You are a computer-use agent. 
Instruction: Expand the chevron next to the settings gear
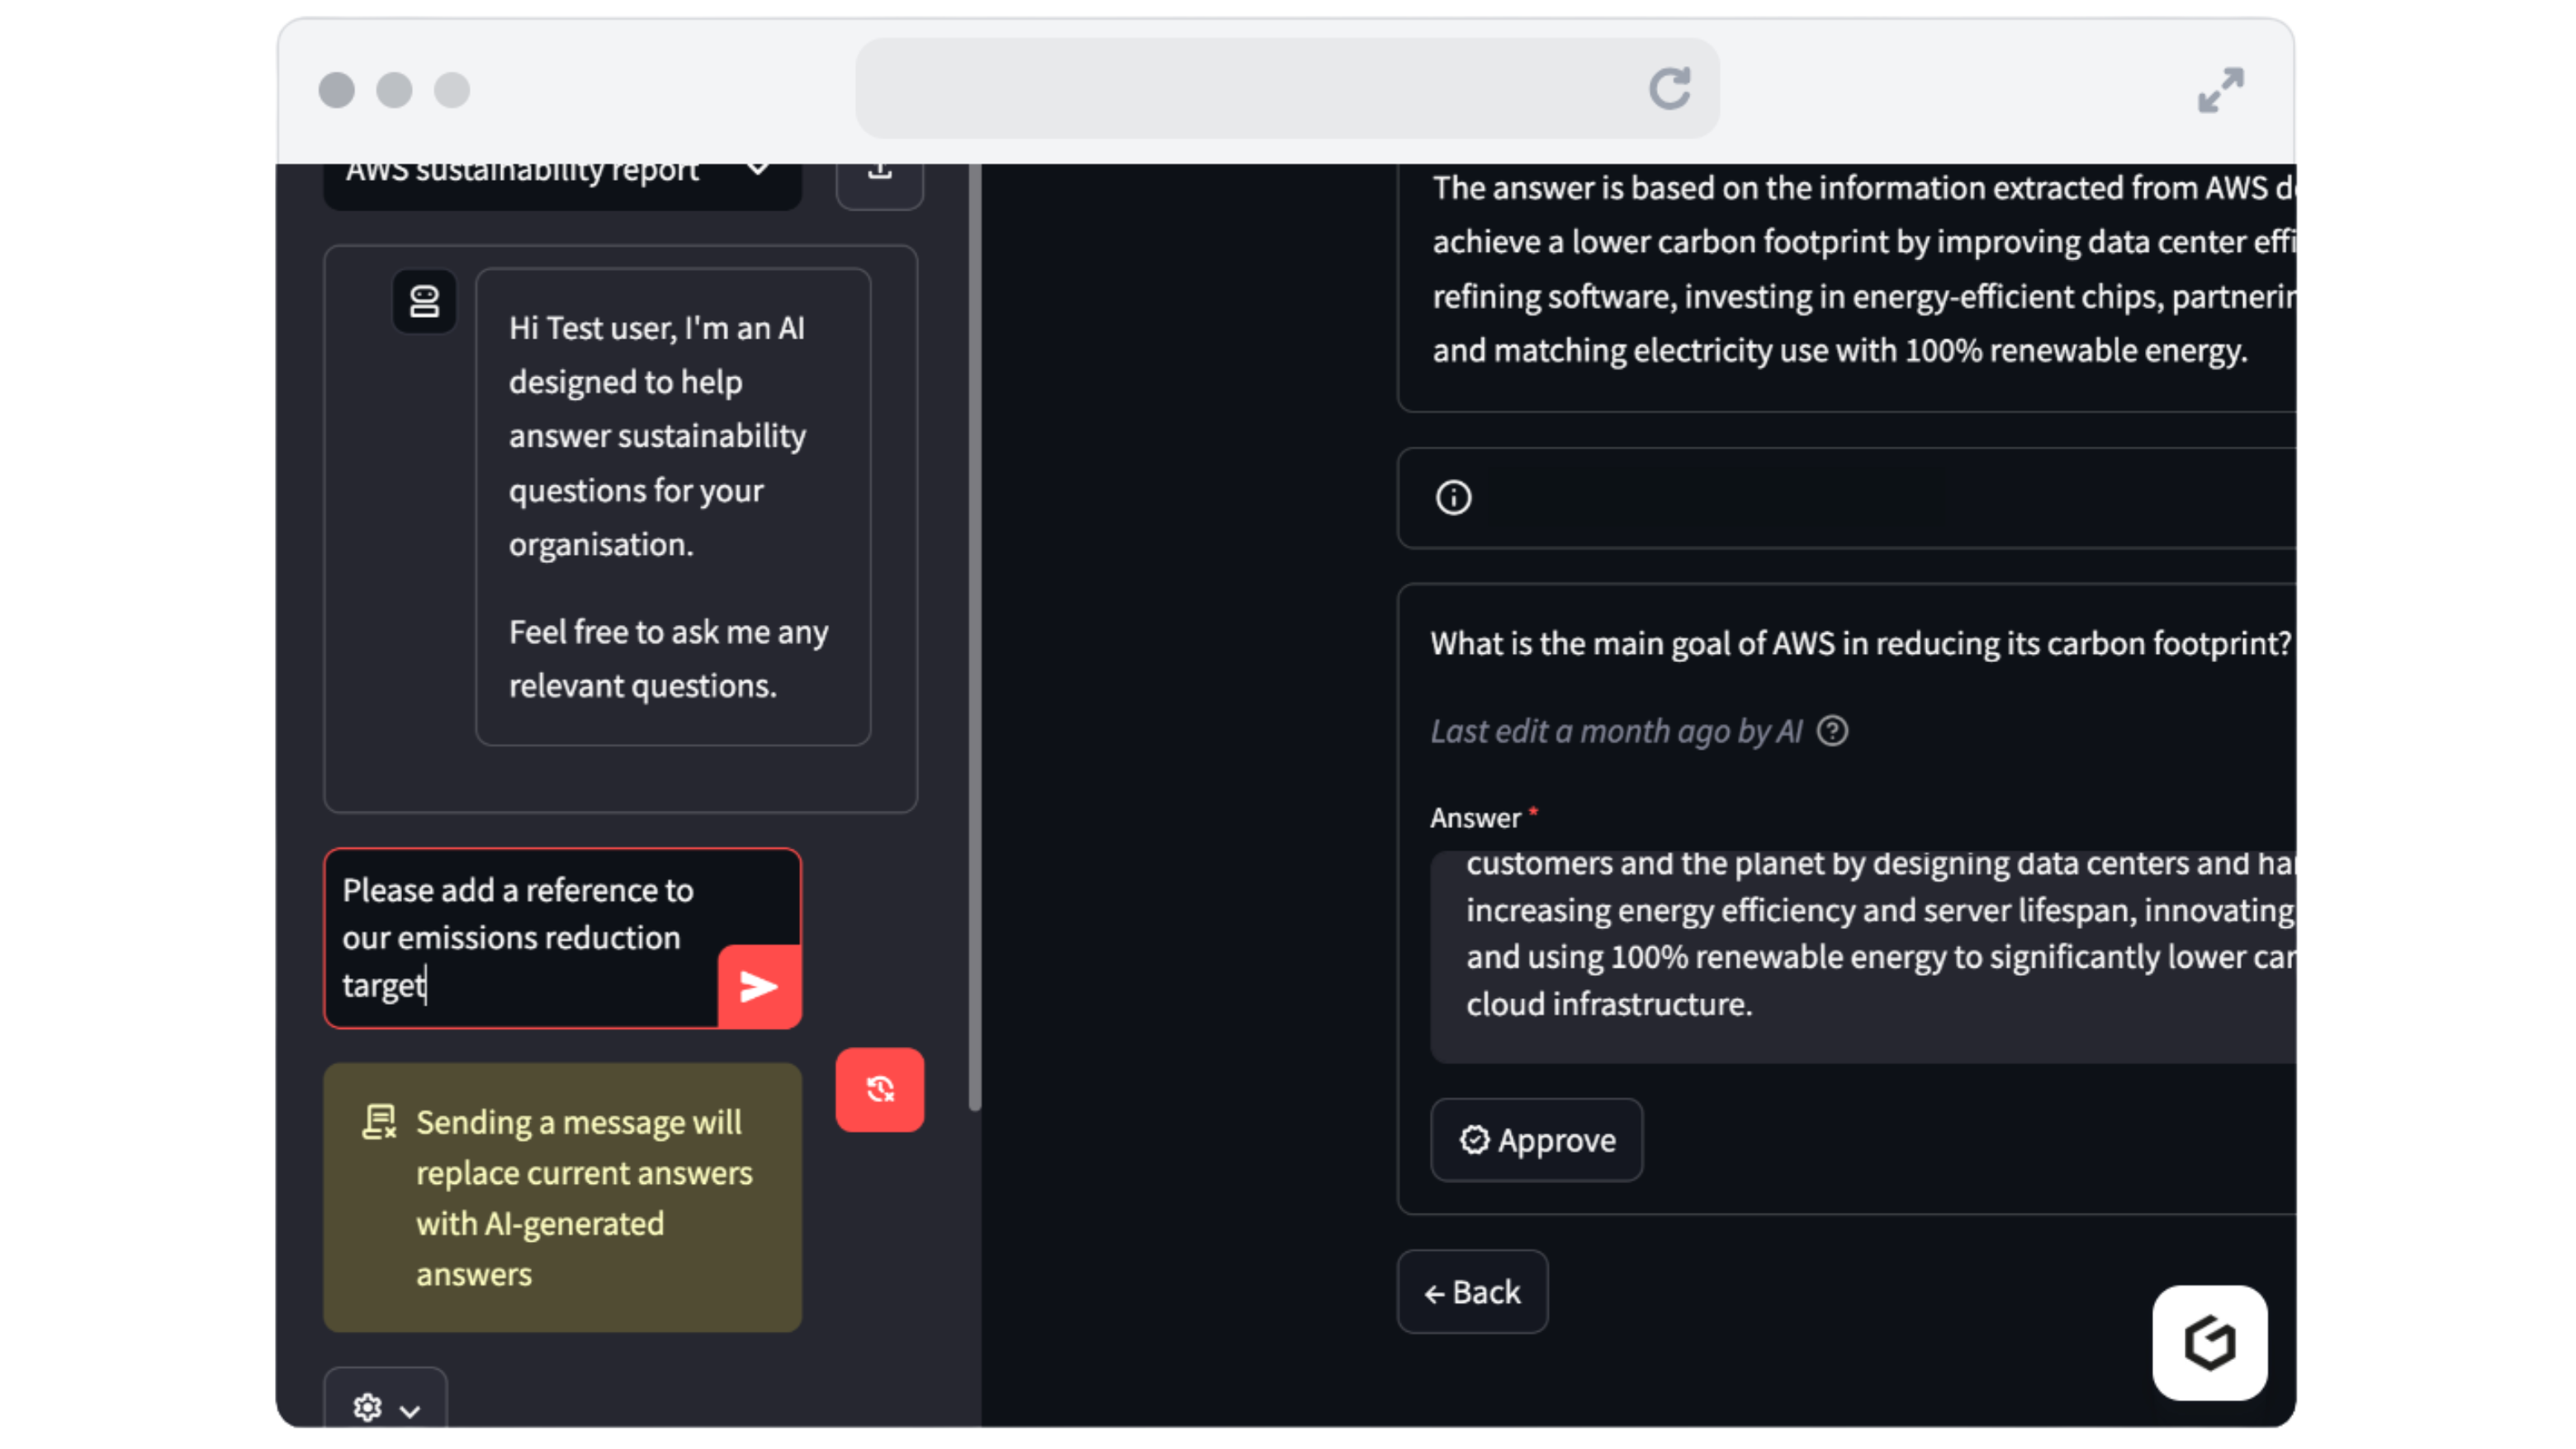coord(409,1411)
